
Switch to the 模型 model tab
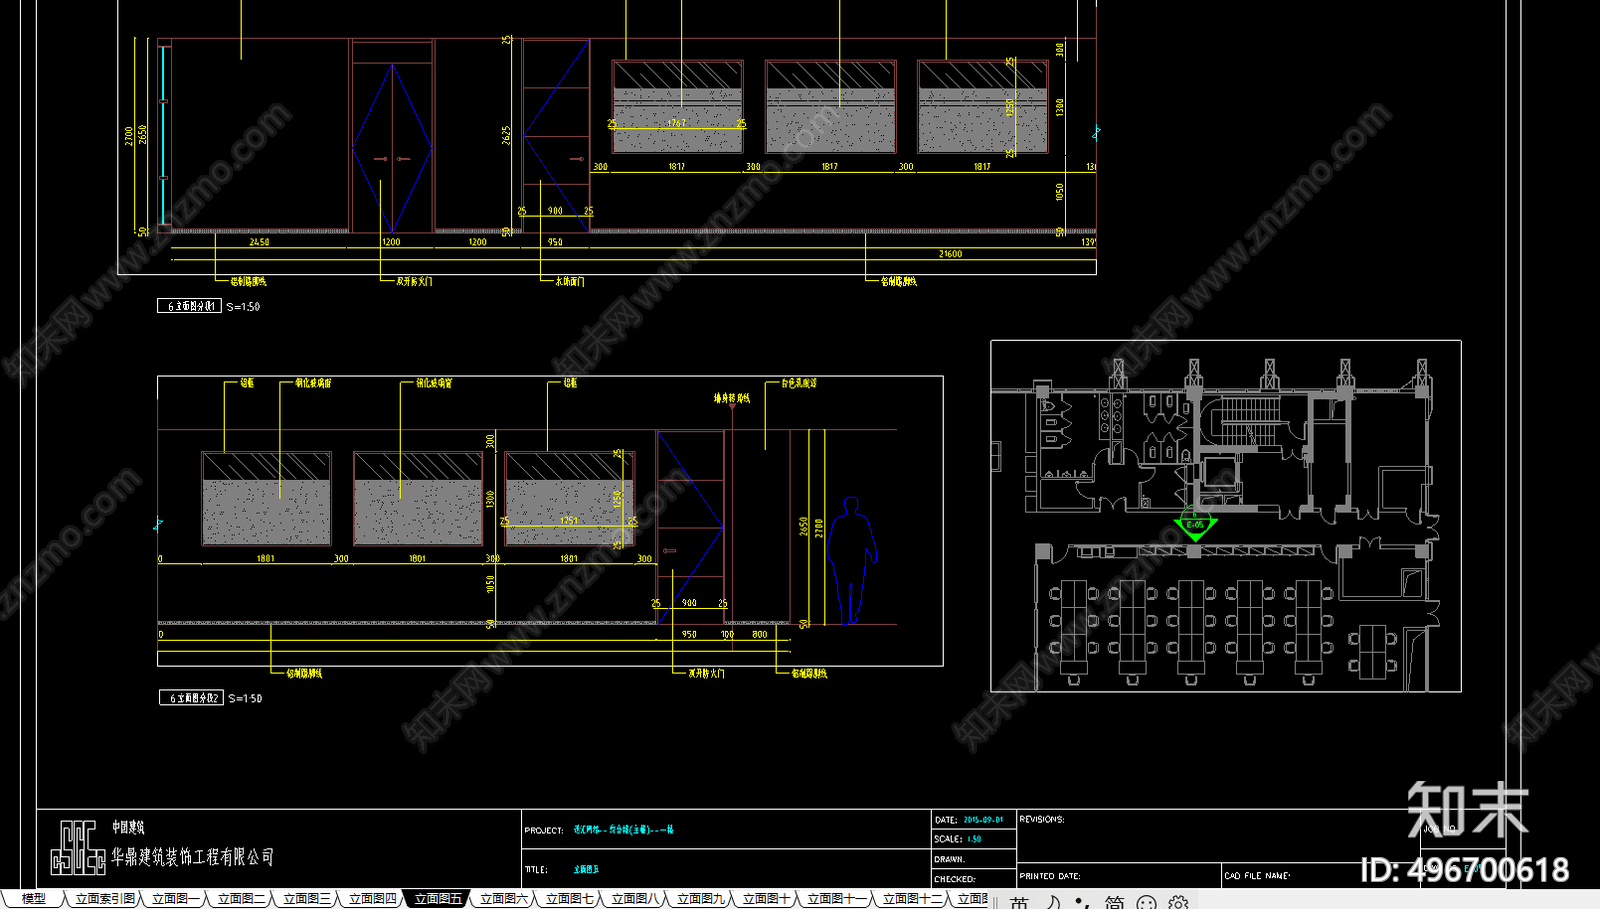pyautogui.click(x=33, y=899)
